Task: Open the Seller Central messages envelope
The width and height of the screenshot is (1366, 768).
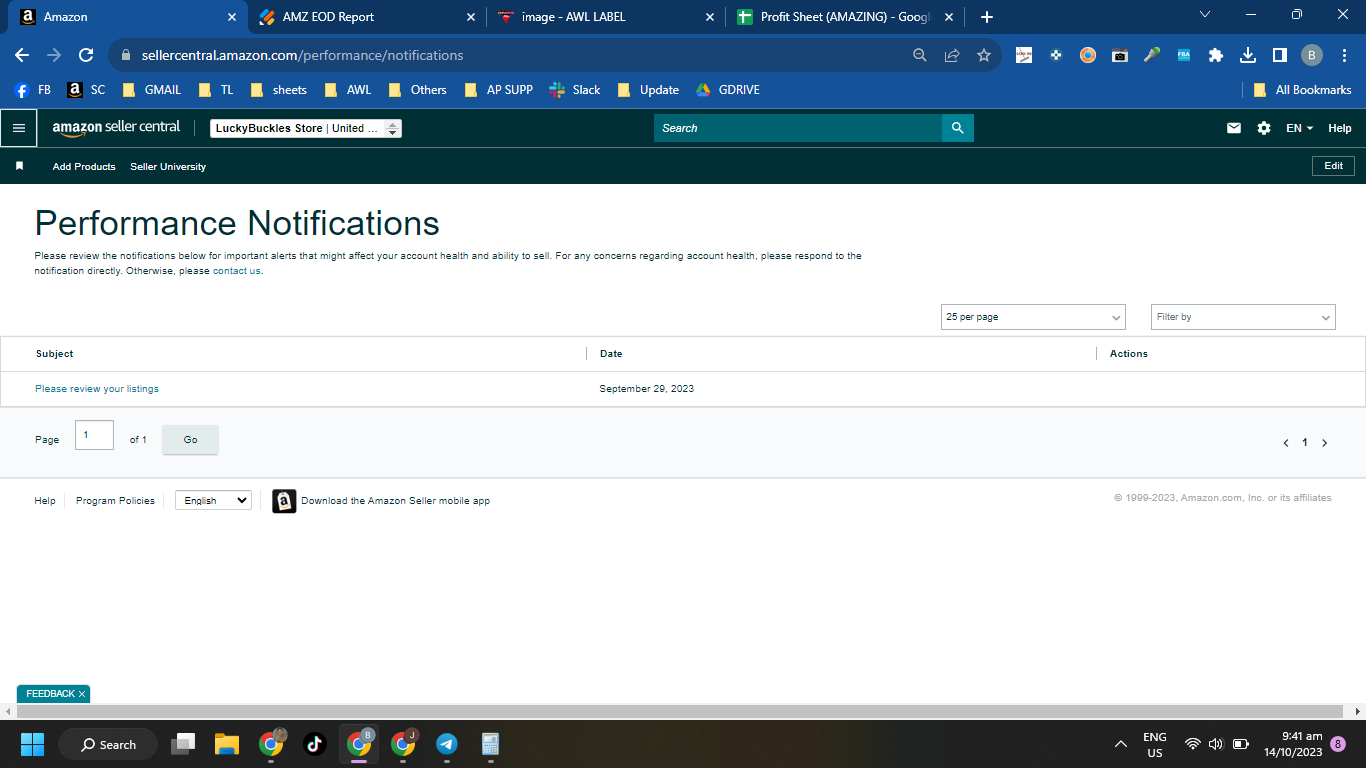Action: coord(1234,128)
